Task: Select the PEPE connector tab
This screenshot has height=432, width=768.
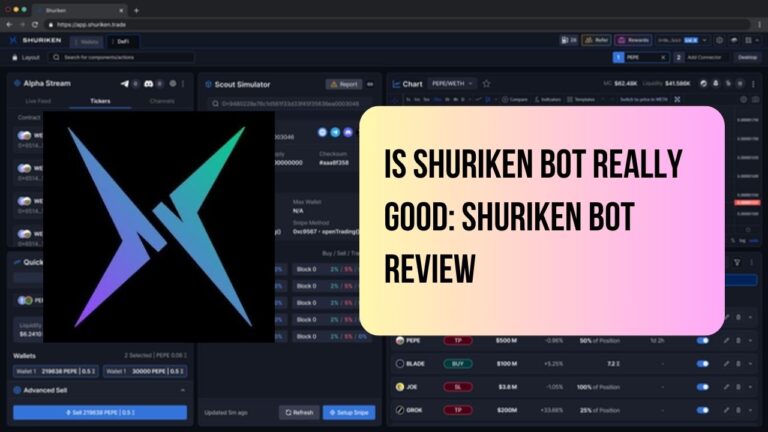Action: click(641, 57)
